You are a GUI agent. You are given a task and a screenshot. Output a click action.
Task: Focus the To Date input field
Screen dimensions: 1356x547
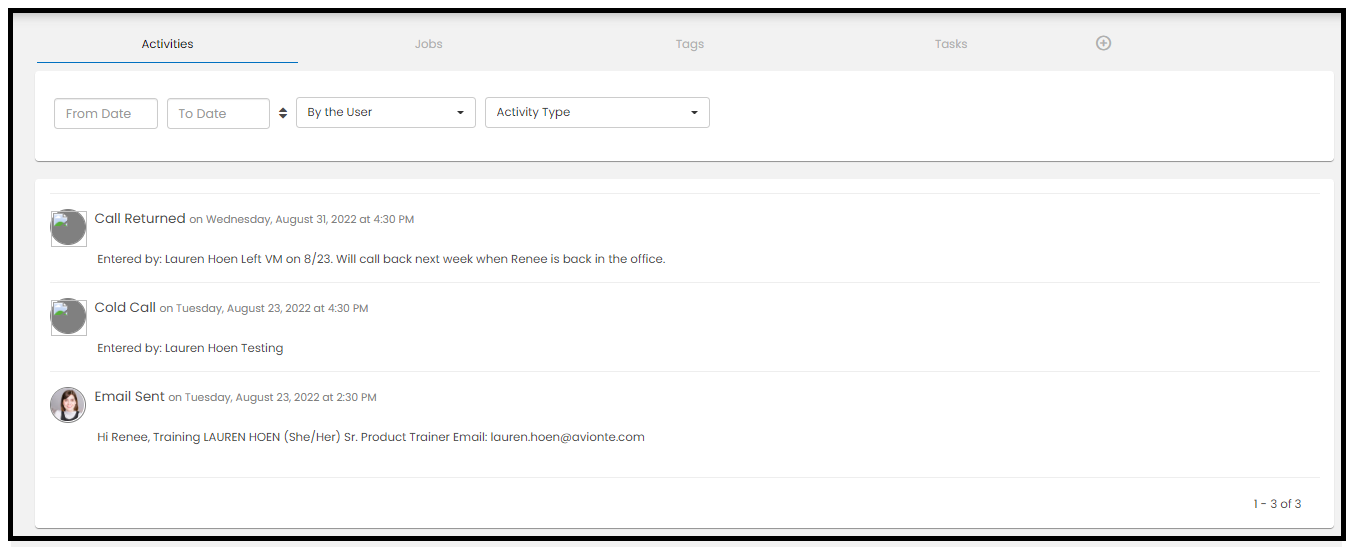click(x=218, y=114)
